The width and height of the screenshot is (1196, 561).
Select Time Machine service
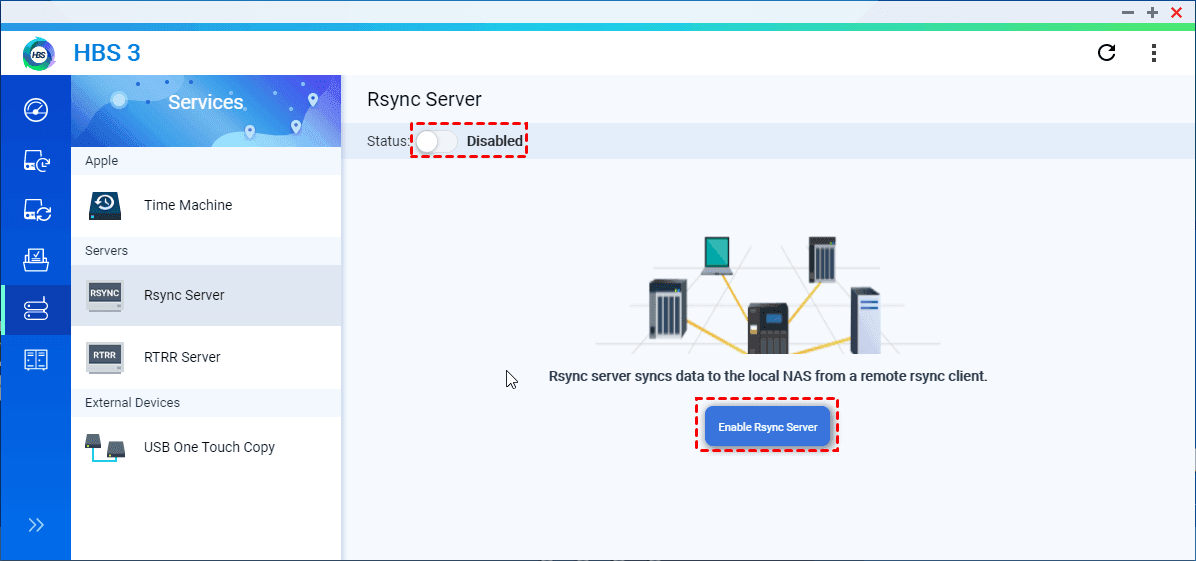[188, 205]
